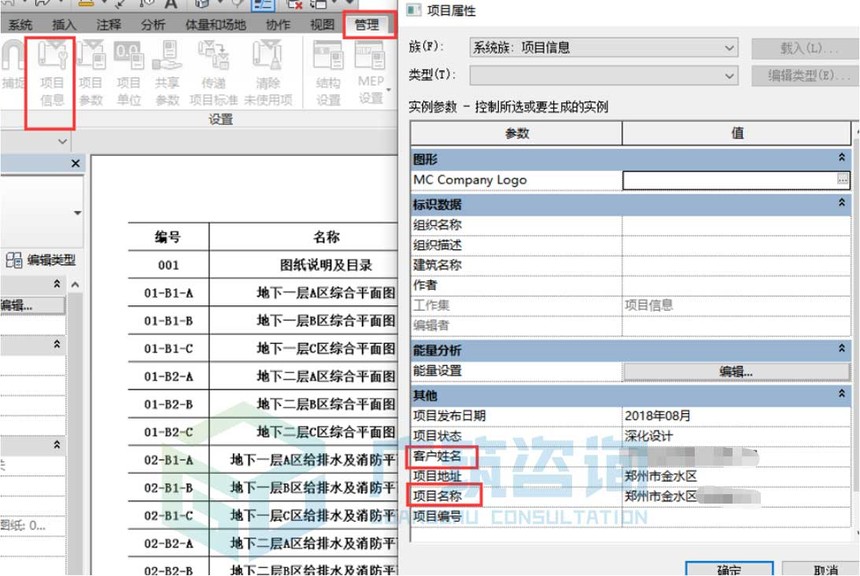Open the 项目单位 tool

click(x=128, y=74)
